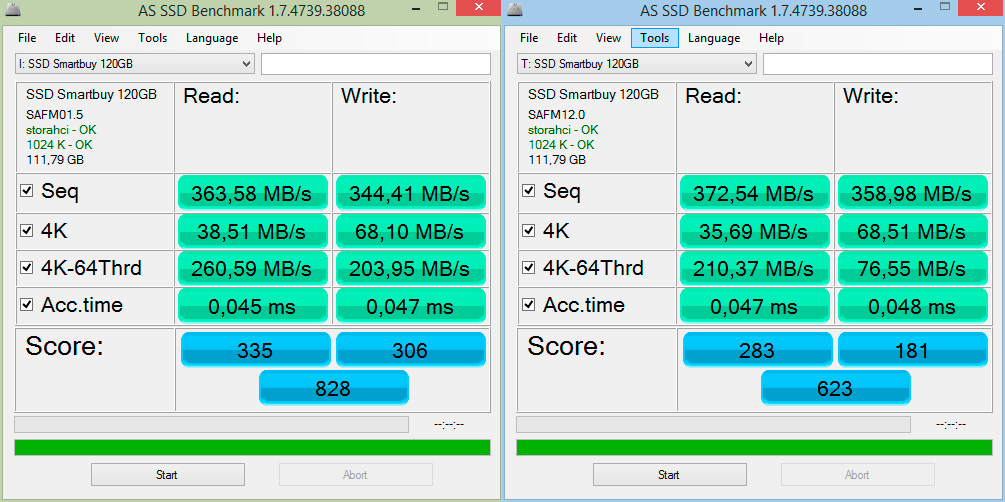Click Seq write result 358,98 MB/s
This screenshot has height=502, width=1005.
912,193
